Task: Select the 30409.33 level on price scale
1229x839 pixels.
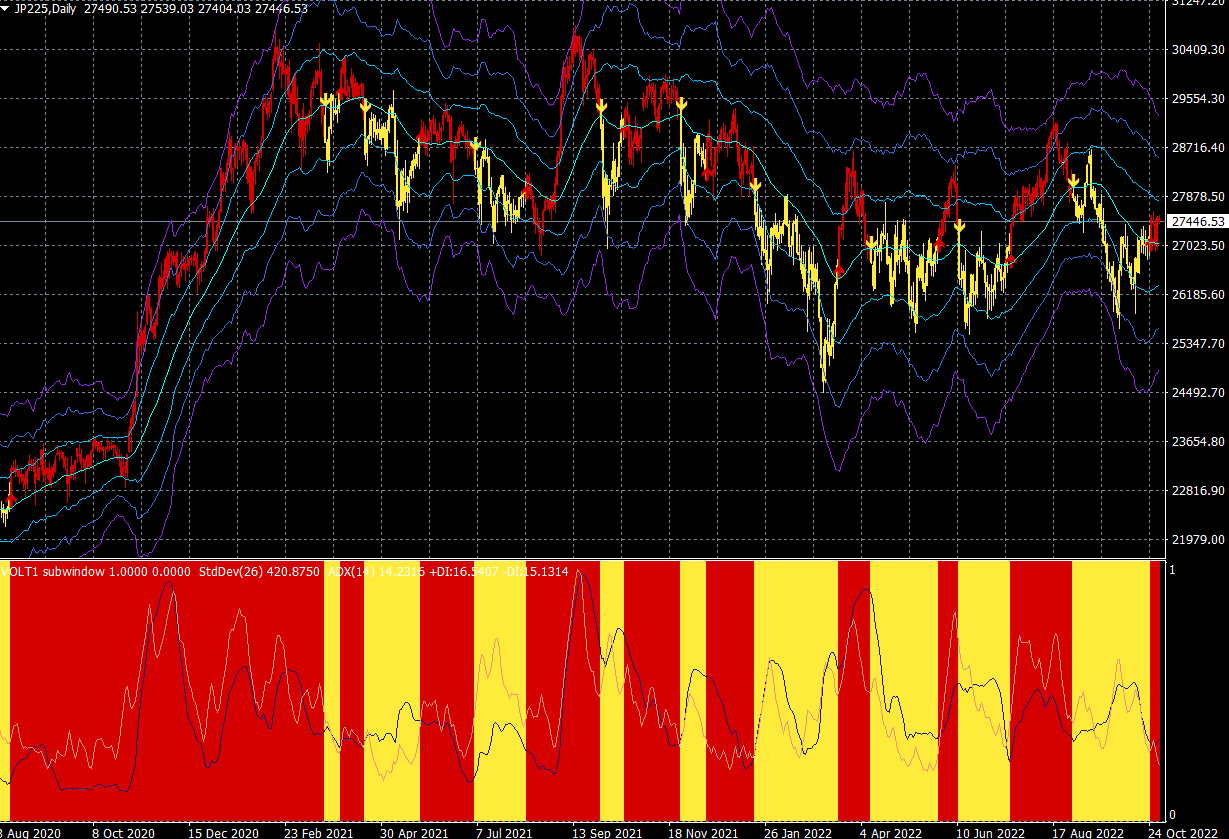Action: 1198,49
